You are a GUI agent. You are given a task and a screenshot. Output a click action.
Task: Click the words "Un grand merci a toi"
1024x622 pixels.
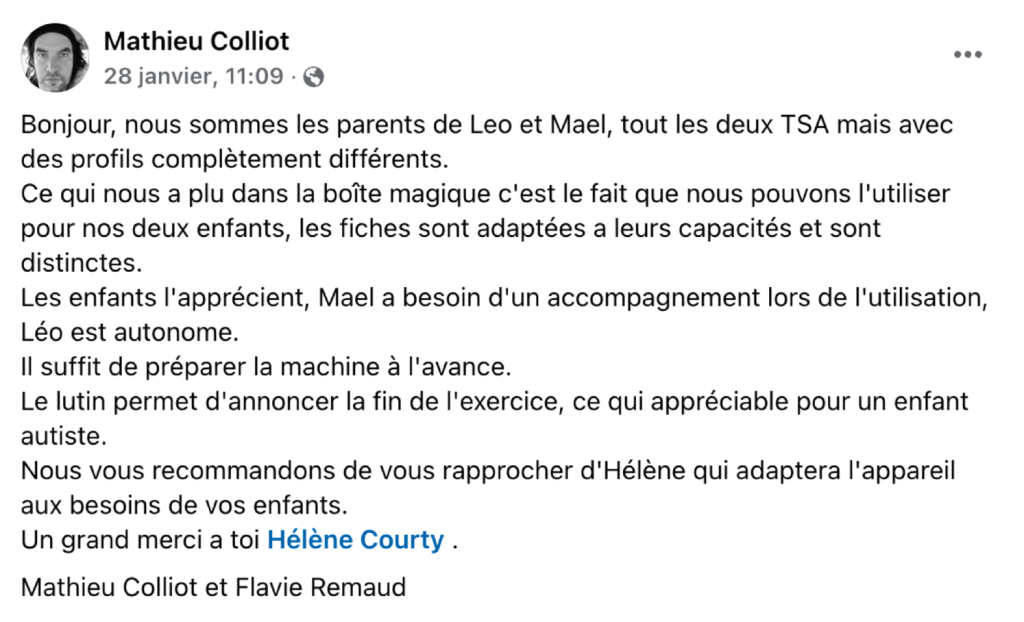tap(140, 540)
